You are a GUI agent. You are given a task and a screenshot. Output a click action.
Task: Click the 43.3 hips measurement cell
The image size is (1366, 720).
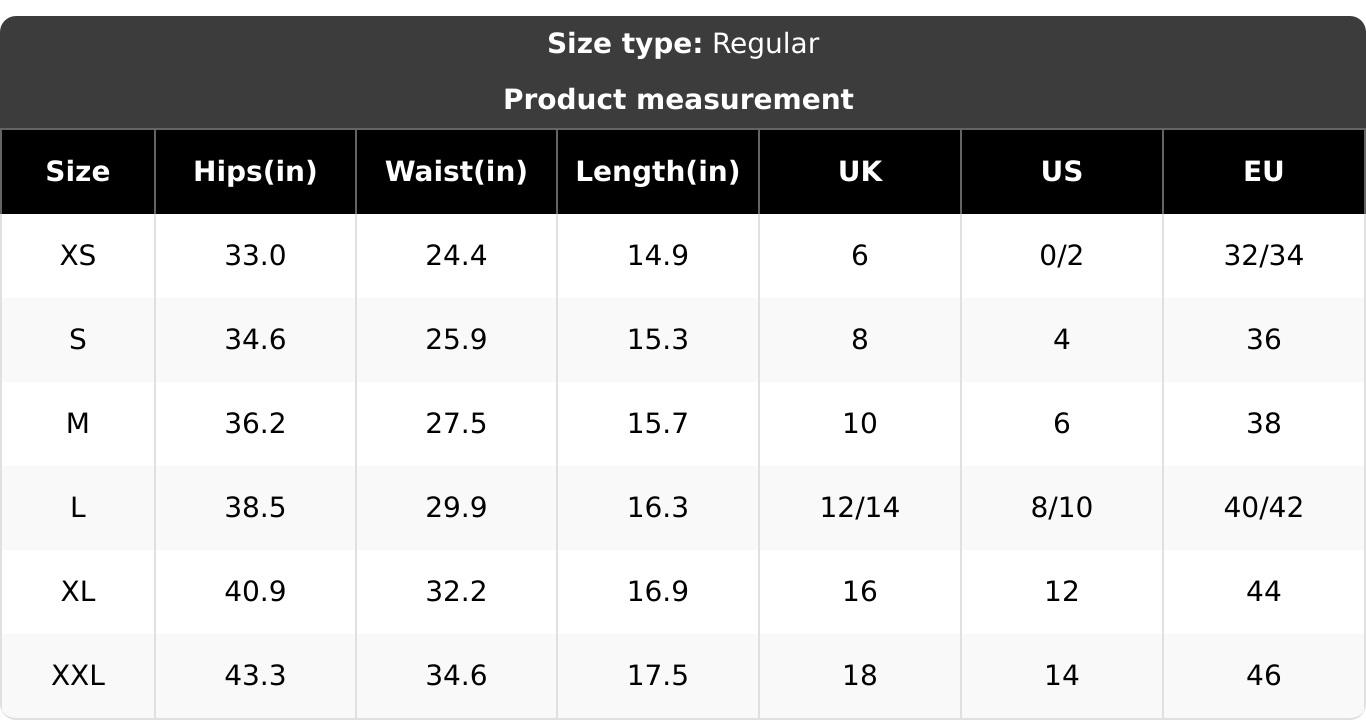(x=255, y=676)
